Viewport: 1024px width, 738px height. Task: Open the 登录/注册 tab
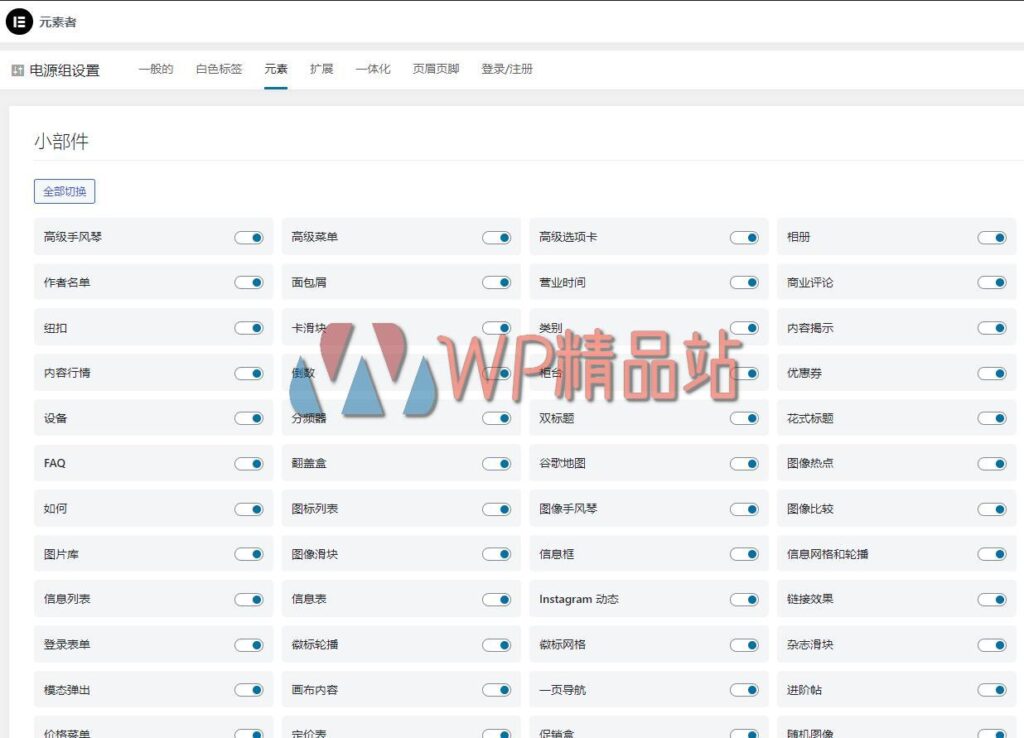click(506, 69)
